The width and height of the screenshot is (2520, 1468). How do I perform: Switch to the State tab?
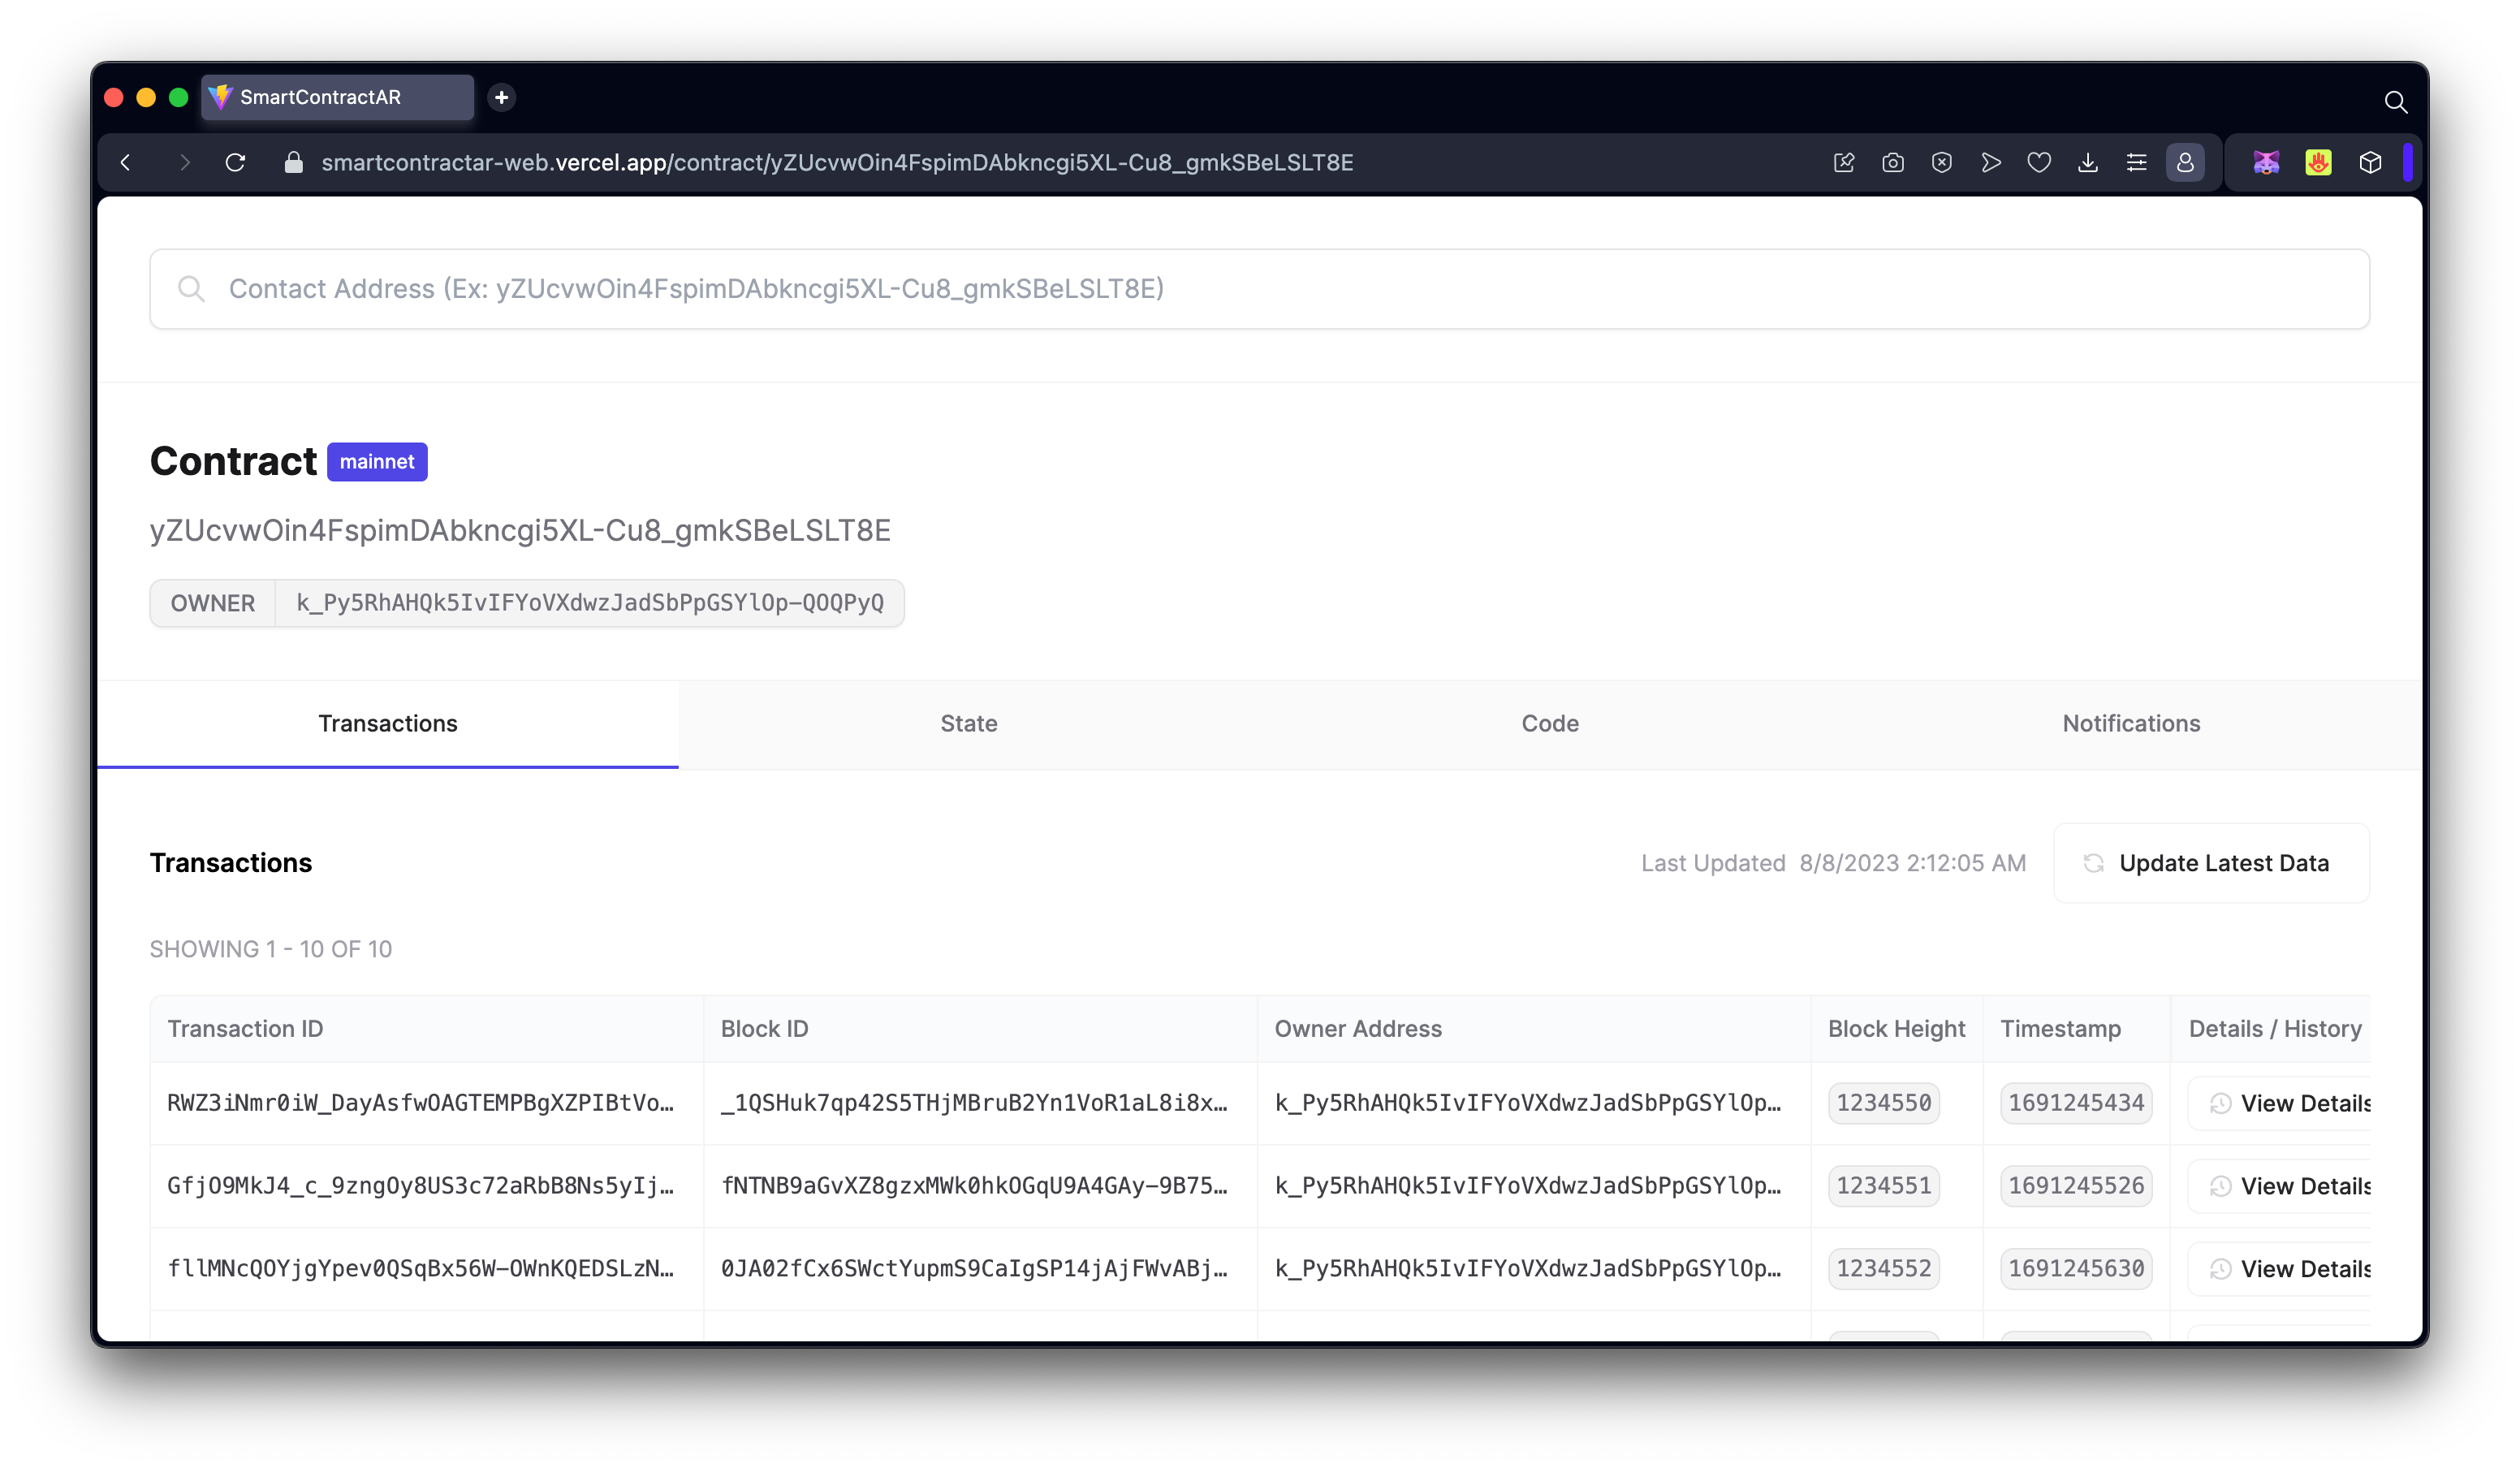pos(968,723)
